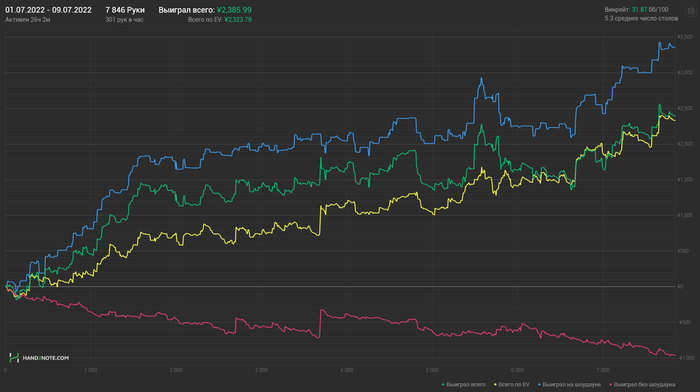Click the 4 000 x-axis label
Screen dimensions: 700x392
pos(346,370)
